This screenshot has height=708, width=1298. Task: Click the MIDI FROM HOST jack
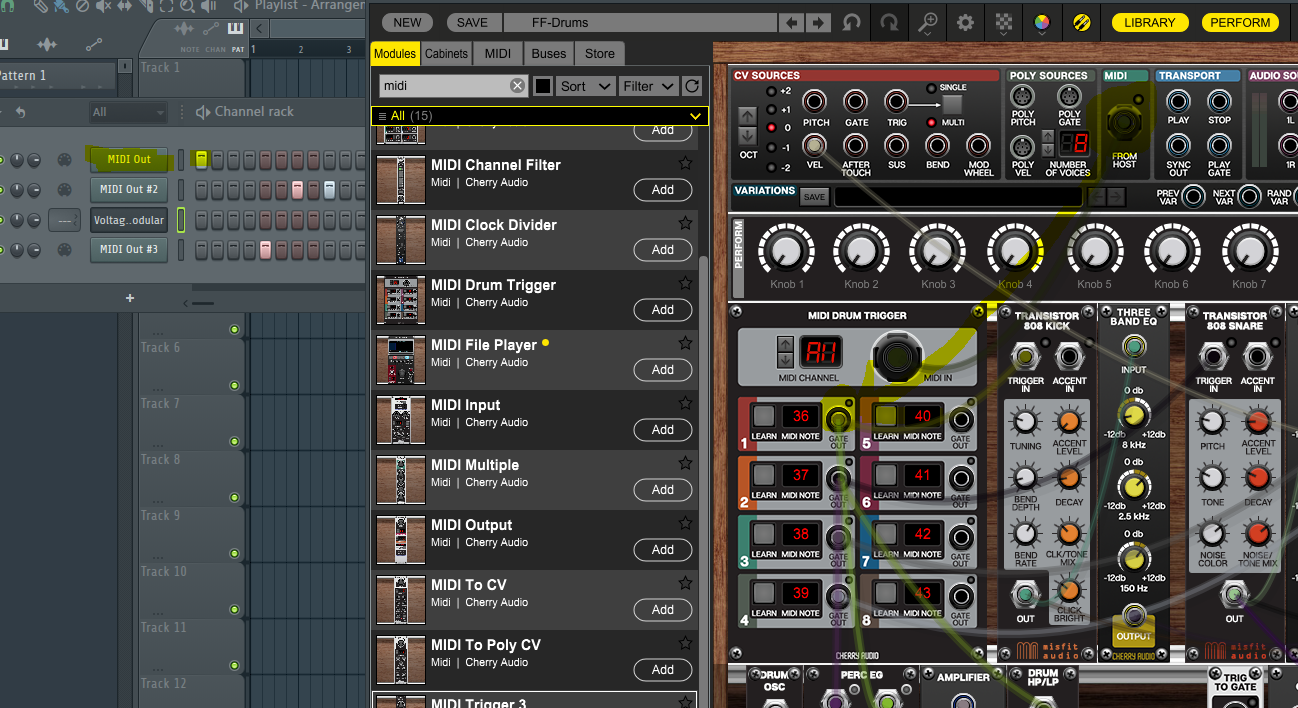tap(1124, 123)
